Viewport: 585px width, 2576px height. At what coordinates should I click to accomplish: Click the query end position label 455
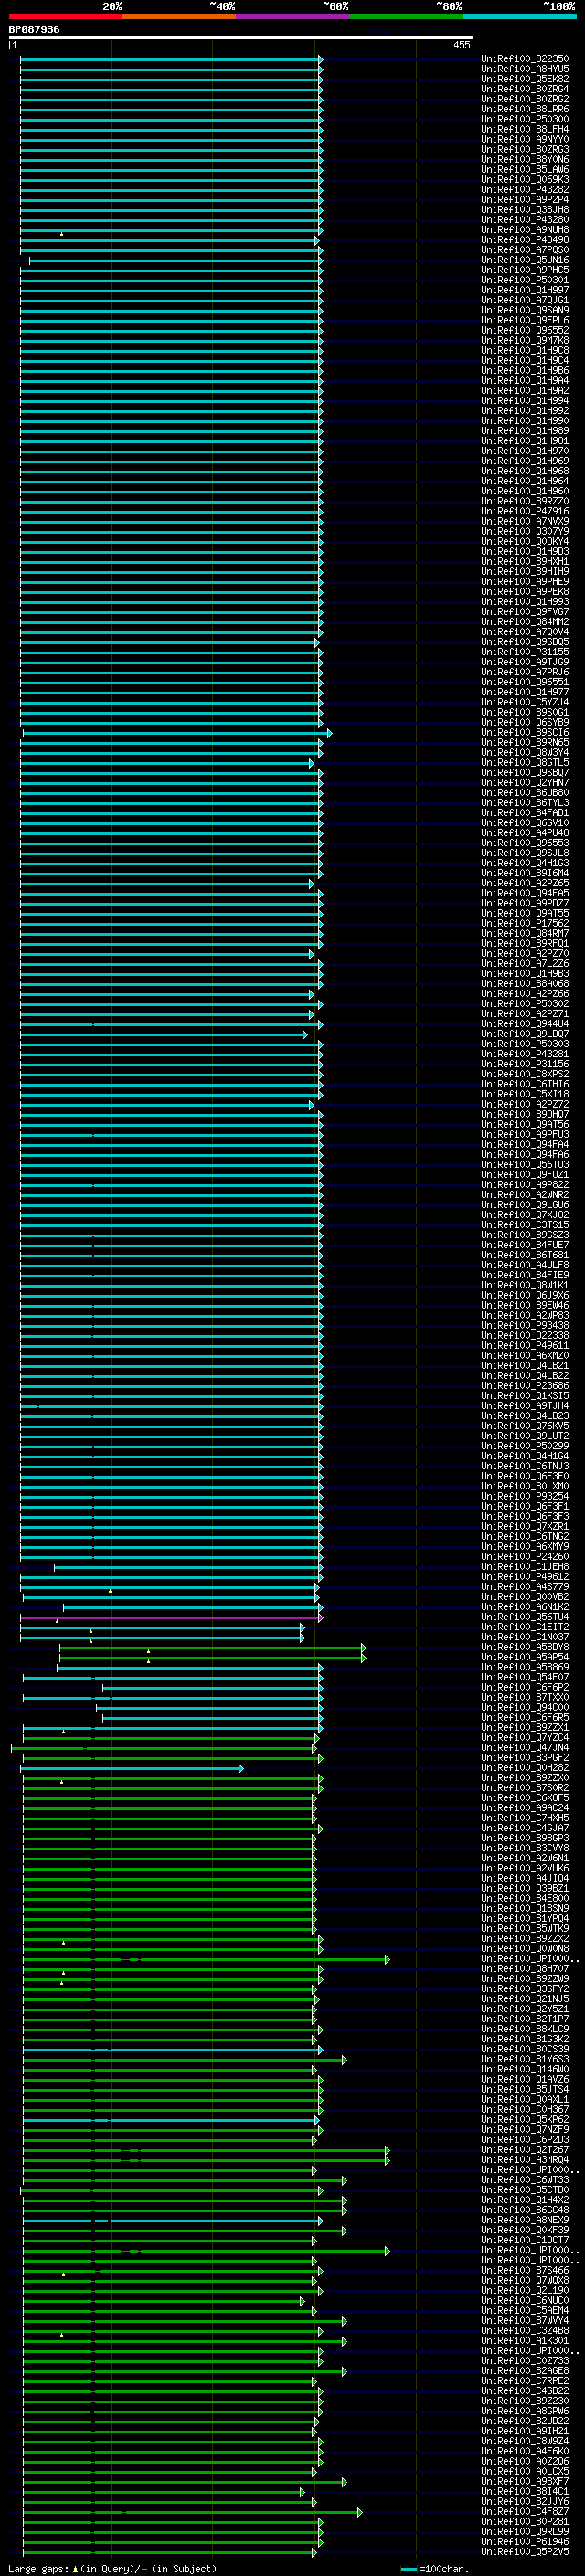(x=462, y=45)
